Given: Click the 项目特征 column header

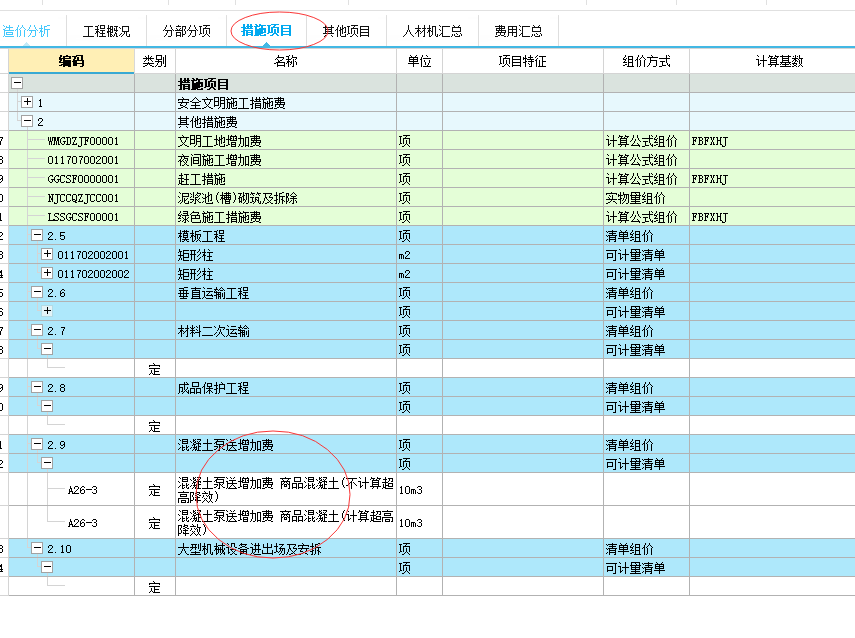Looking at the screenshot, I should click(522, 61).
